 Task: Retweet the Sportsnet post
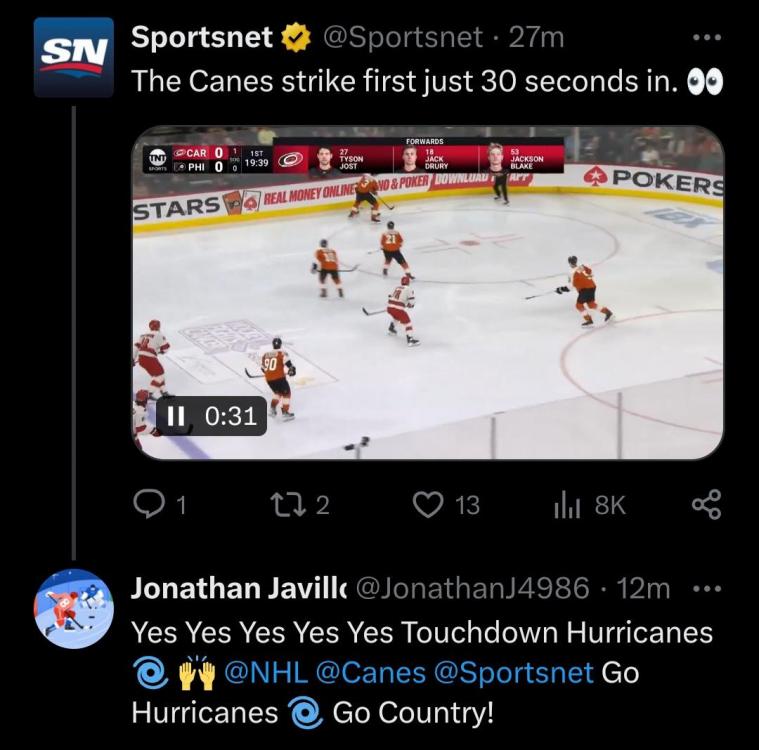point(286,506)
